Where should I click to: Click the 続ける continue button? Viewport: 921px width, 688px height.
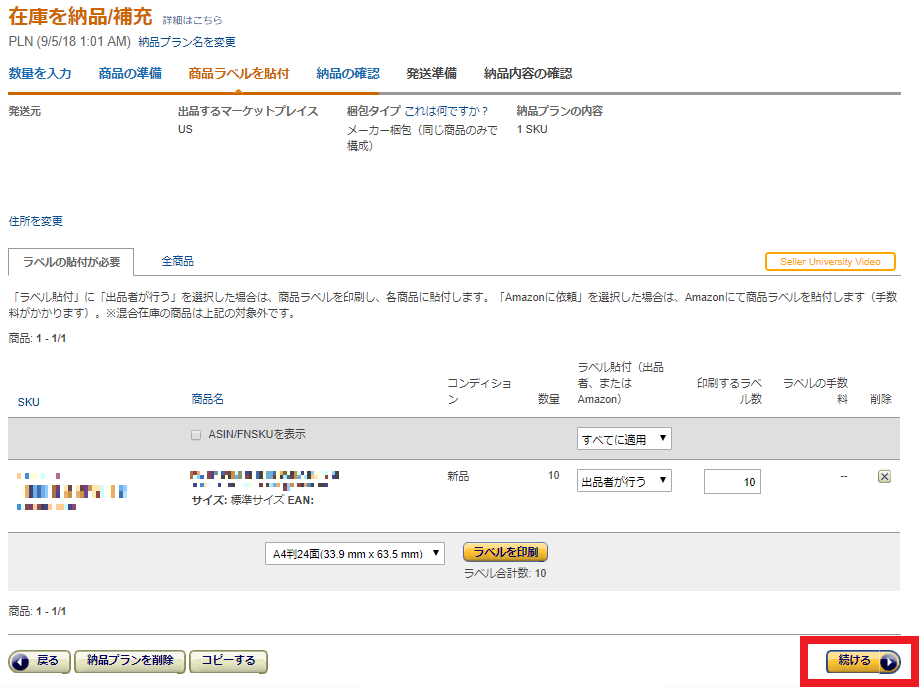click(x=862, y=661)
